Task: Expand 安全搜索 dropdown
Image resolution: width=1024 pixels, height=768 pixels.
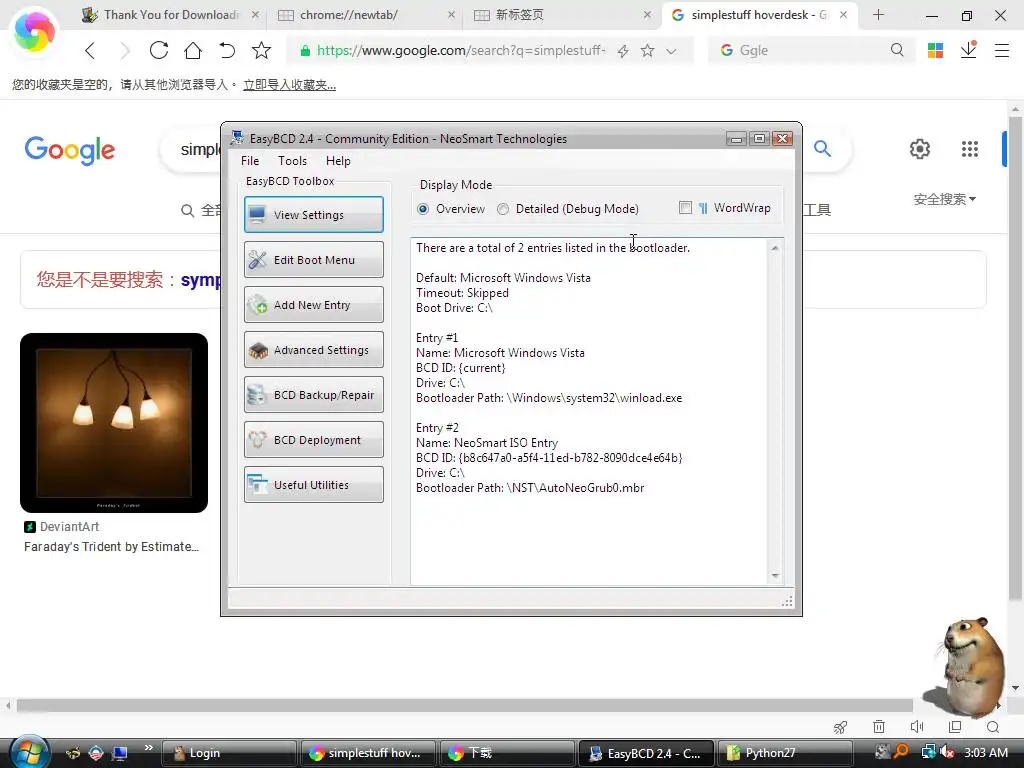Action: (x=944, y=199)
